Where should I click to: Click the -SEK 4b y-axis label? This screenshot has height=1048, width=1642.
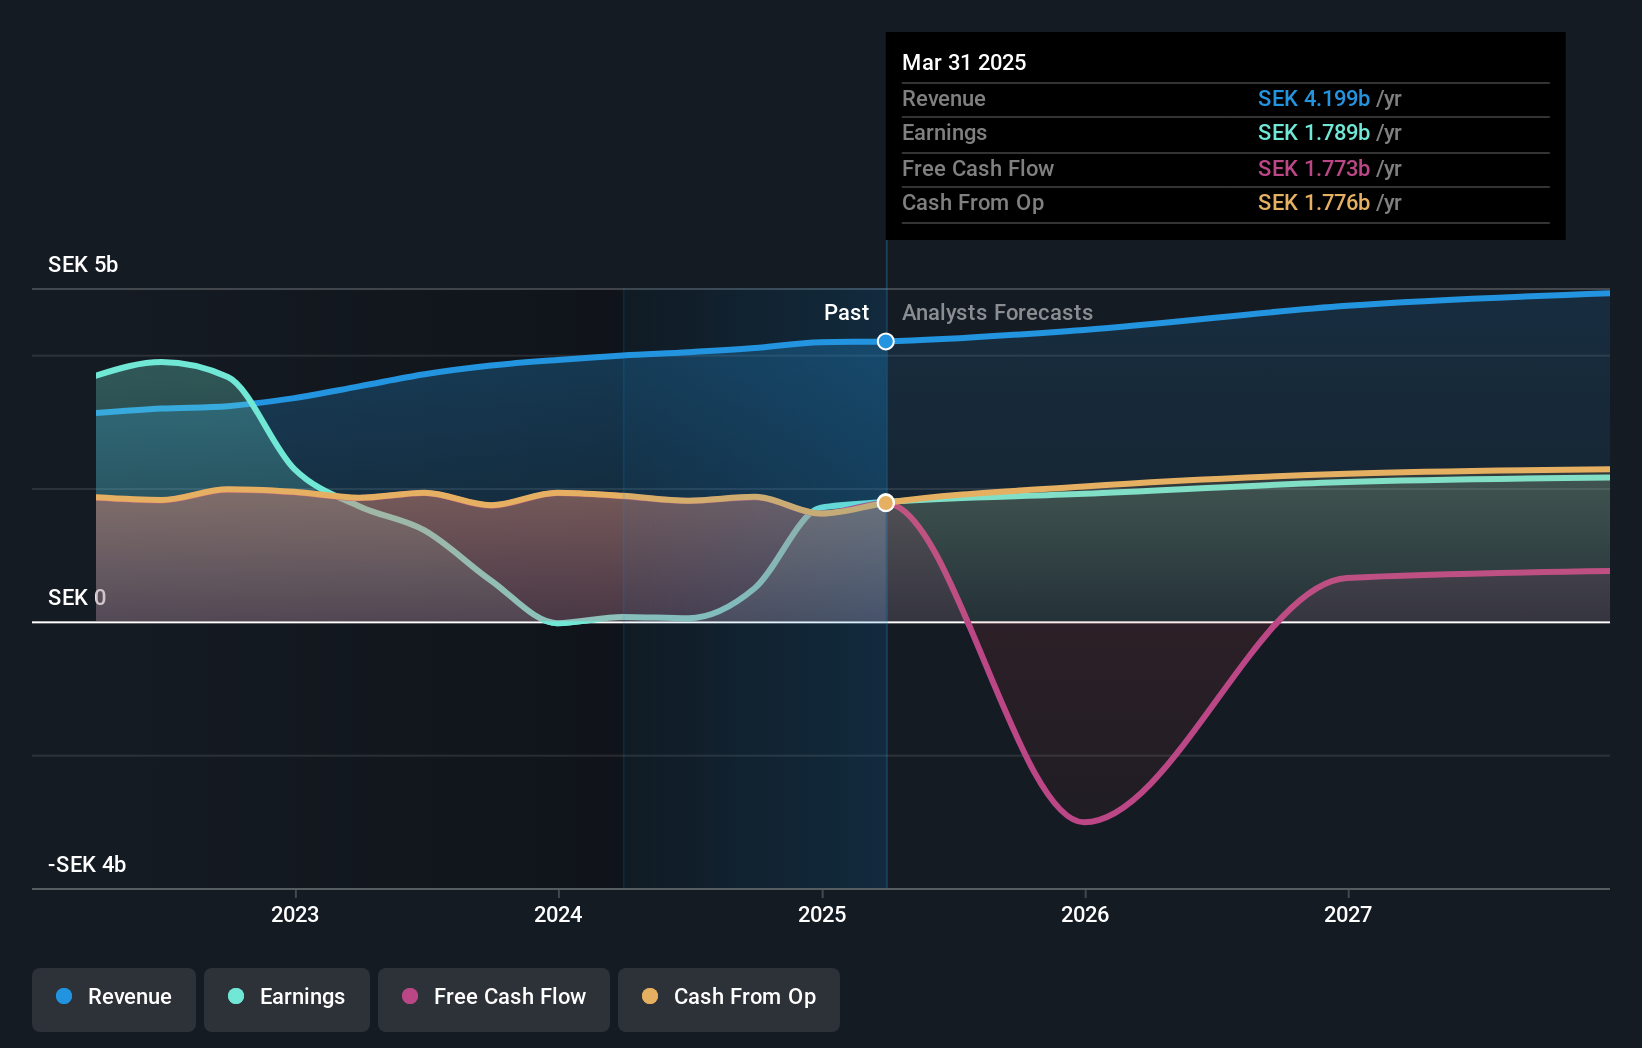pyautogui.click(x=87, y=864)
